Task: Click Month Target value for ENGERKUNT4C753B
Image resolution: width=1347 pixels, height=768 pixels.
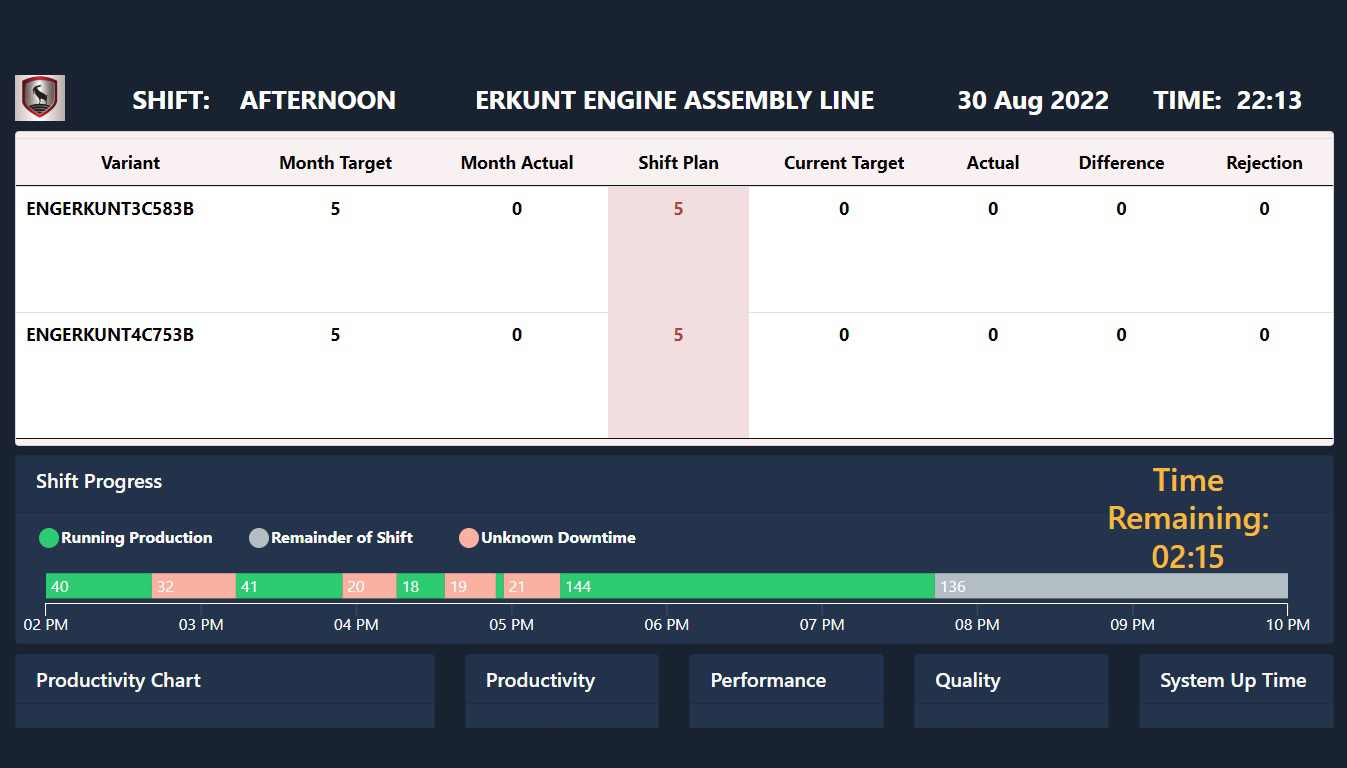Action: (x=335, y=335)
